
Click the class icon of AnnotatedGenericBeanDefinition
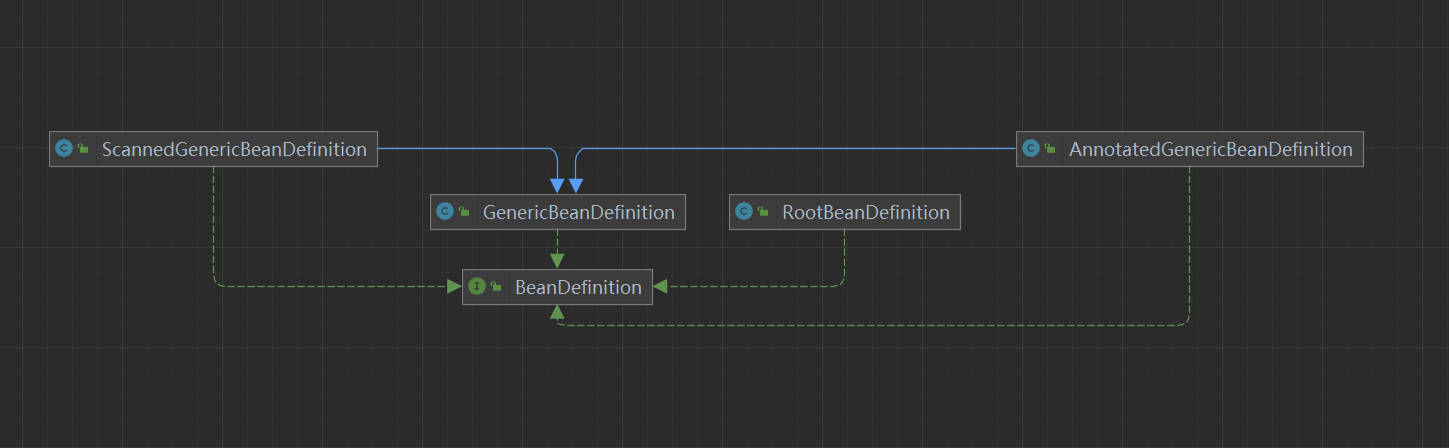pyautogui.click(x=1031, y=149)
